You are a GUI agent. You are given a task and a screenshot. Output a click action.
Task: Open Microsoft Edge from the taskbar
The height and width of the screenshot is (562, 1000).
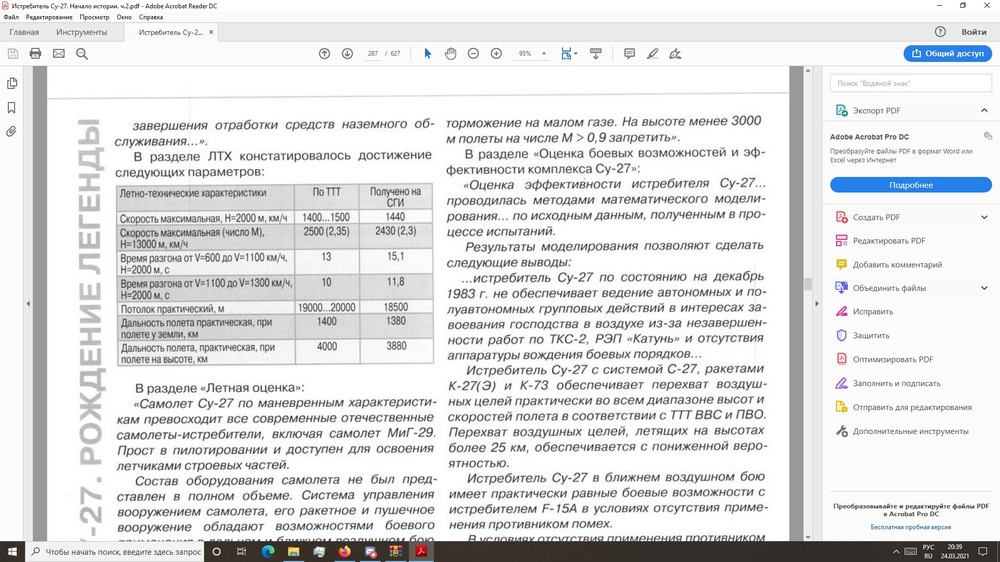268,552
